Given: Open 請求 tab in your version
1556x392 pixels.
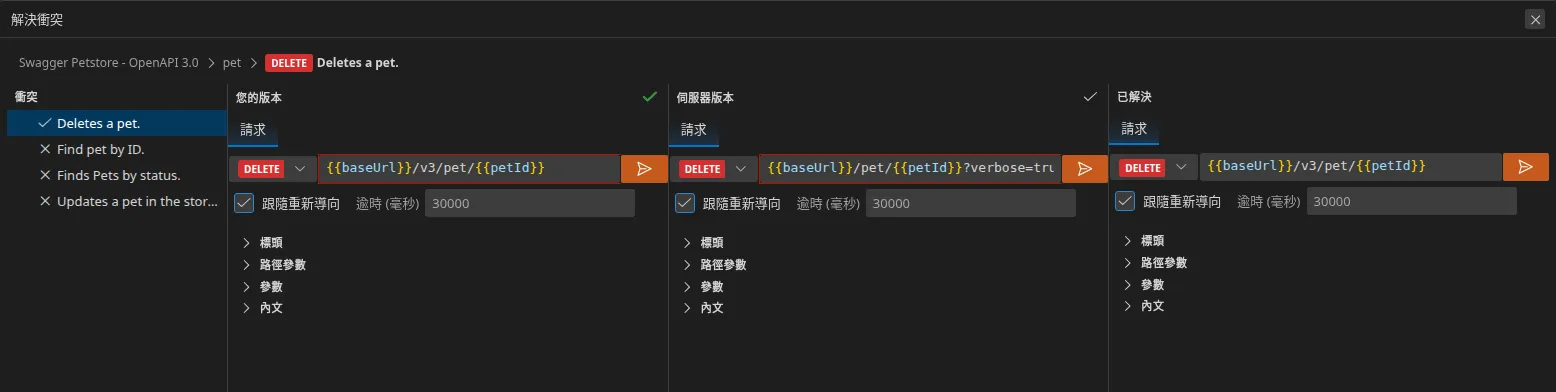Looking at the screenshot, I should click(253, 130).
